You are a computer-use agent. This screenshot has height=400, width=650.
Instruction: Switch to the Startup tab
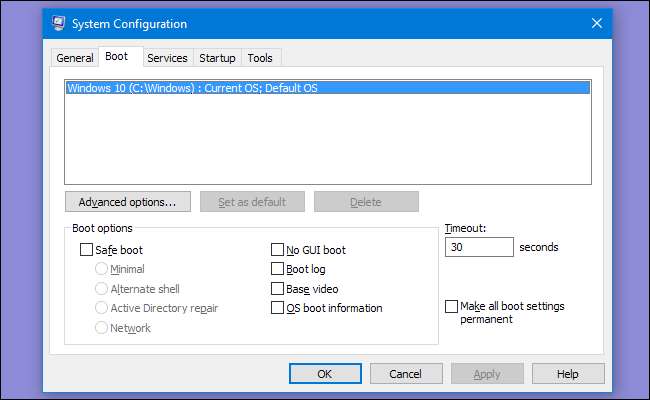pyautogui.click(x=217, y=58)
